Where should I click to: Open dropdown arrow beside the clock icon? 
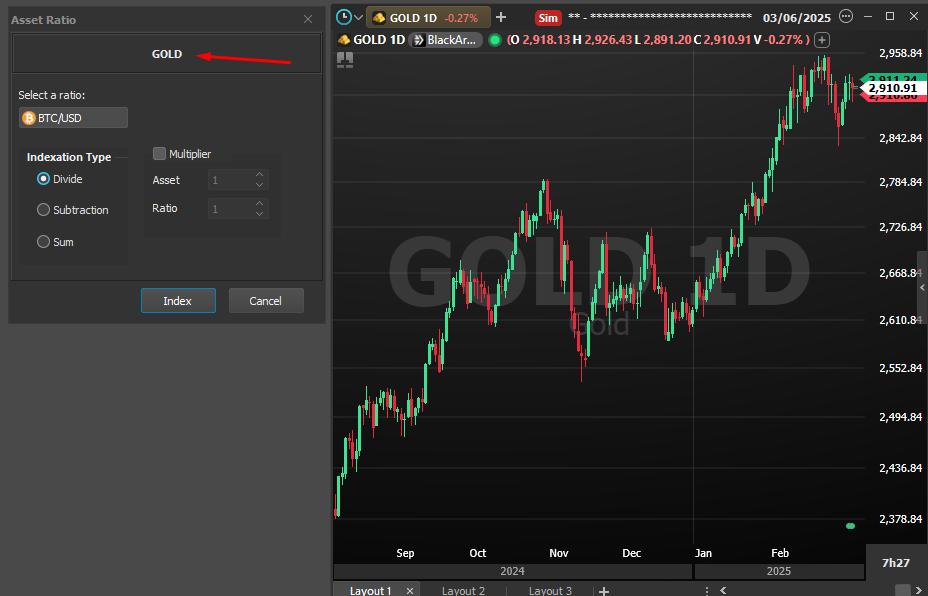pos(359,18)
